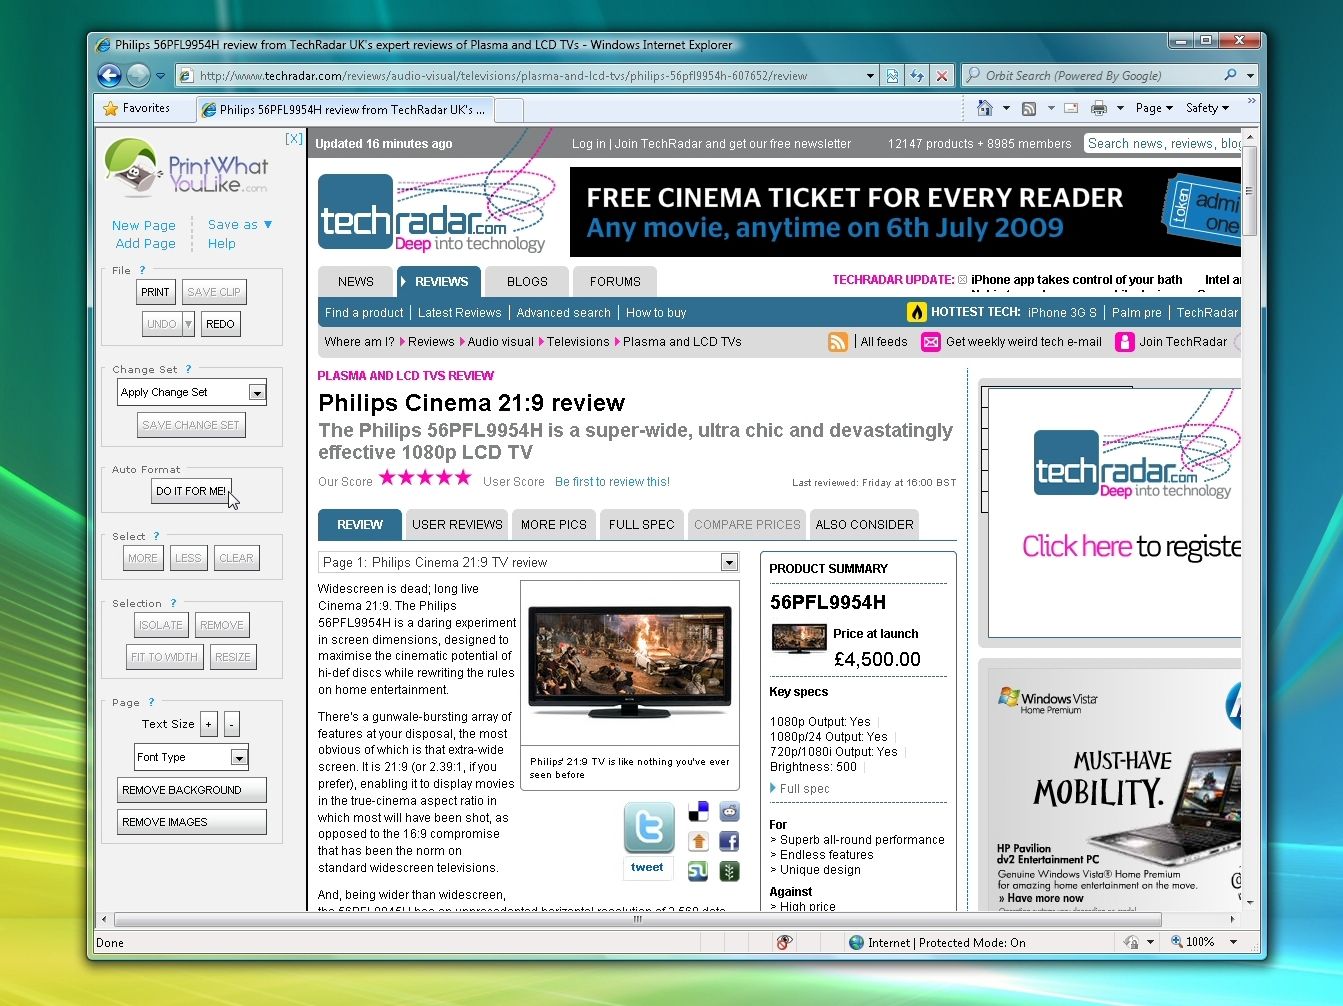Open the Apply Change Set dropdown
This screenshot has height=1006, width=1343.
pyautogui.click(x=191, y=392)
